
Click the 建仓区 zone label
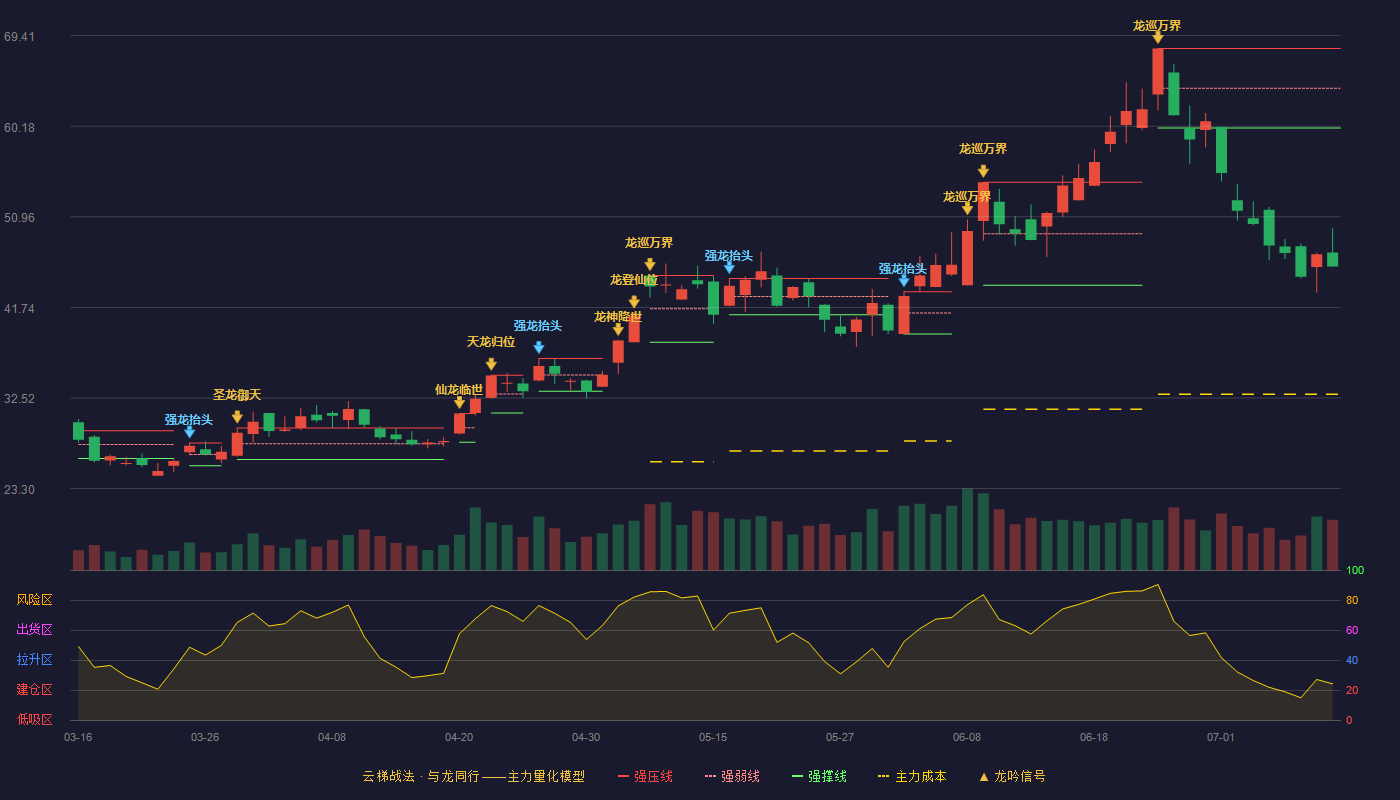(x=34, y=690)
